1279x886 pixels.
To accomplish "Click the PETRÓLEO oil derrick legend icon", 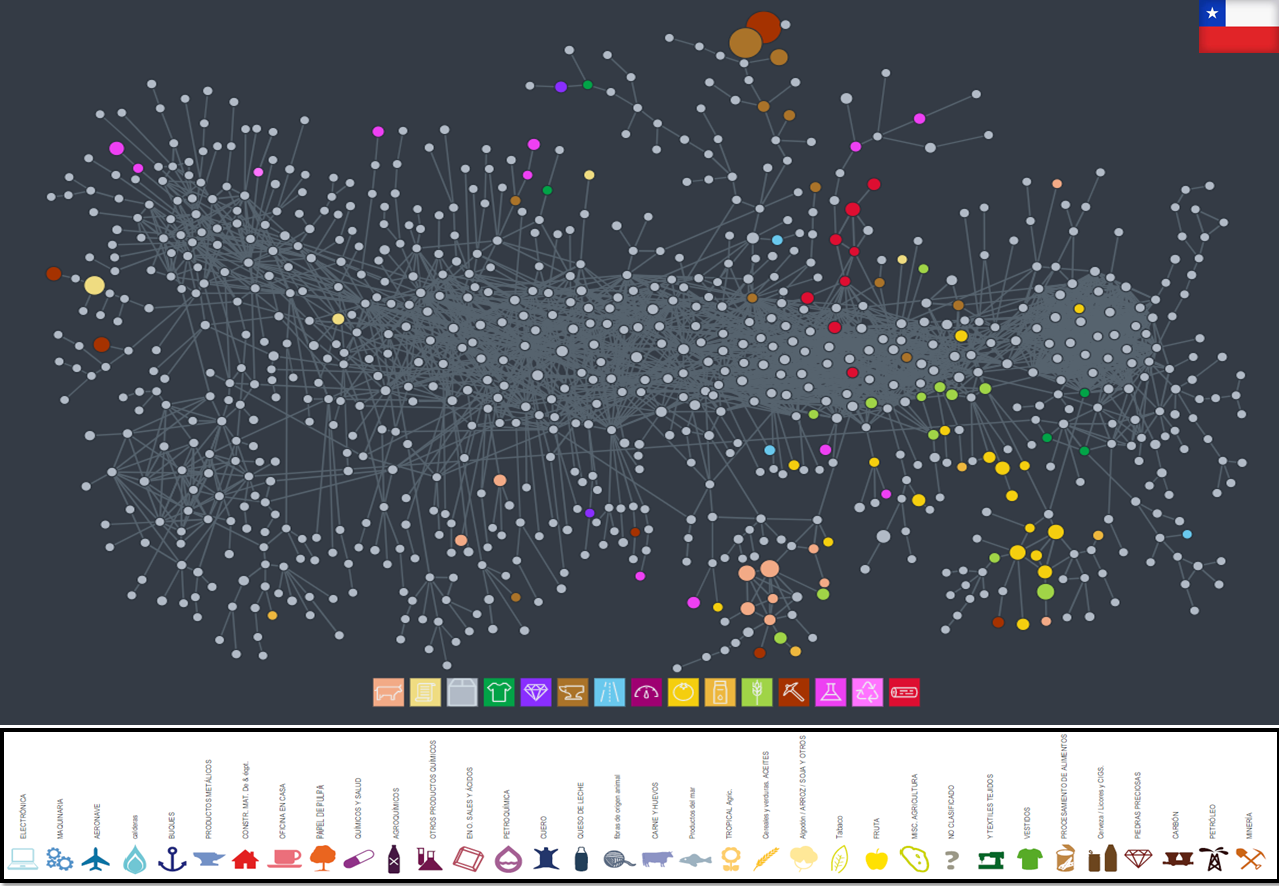I will [1213, 859].
